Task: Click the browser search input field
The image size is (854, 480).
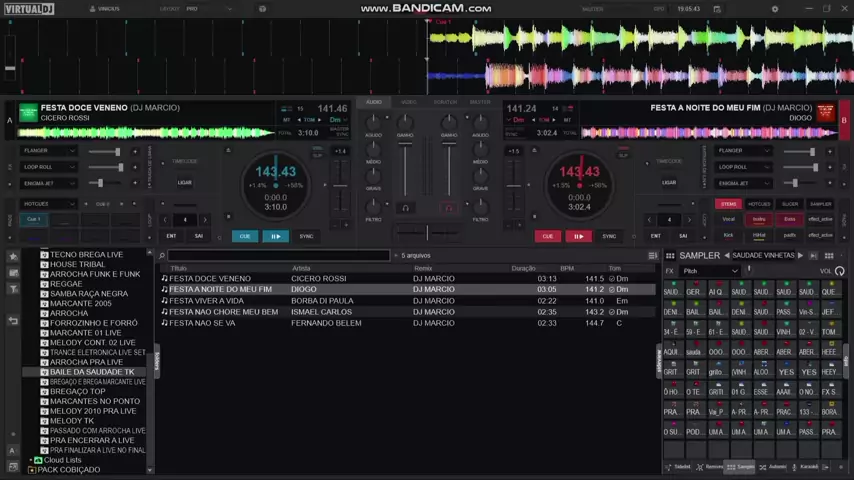Action: (278, 256)
